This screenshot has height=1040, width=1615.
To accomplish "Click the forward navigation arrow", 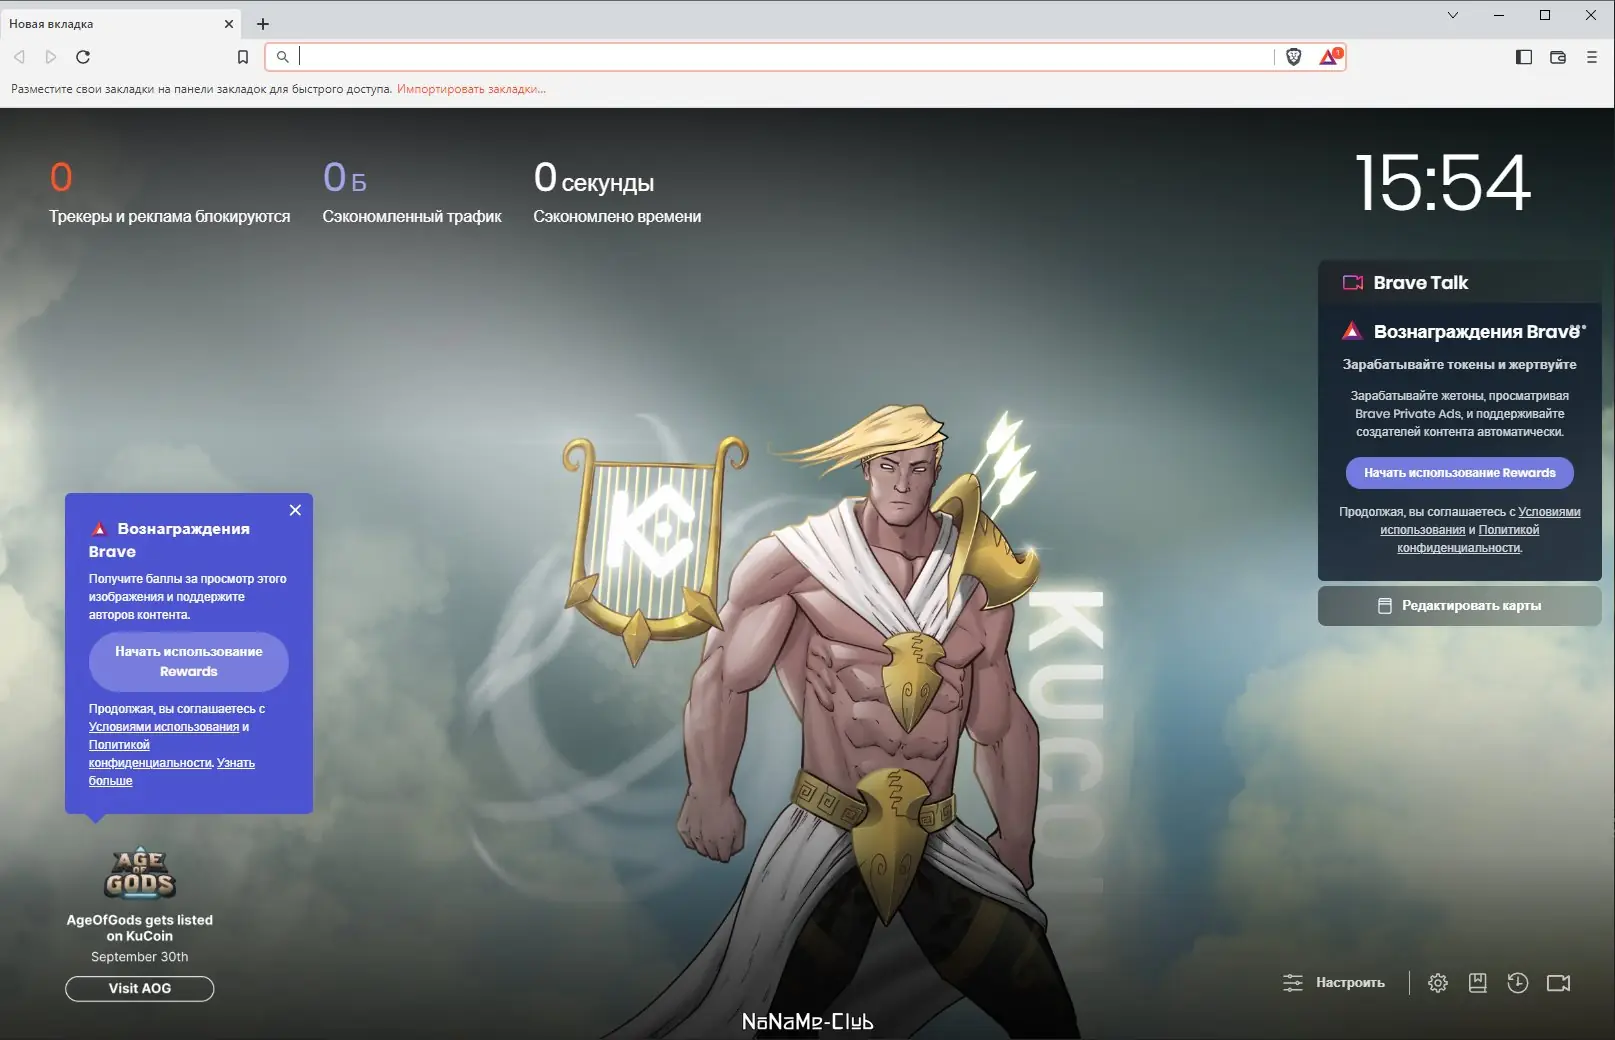I will coord(51,57).
